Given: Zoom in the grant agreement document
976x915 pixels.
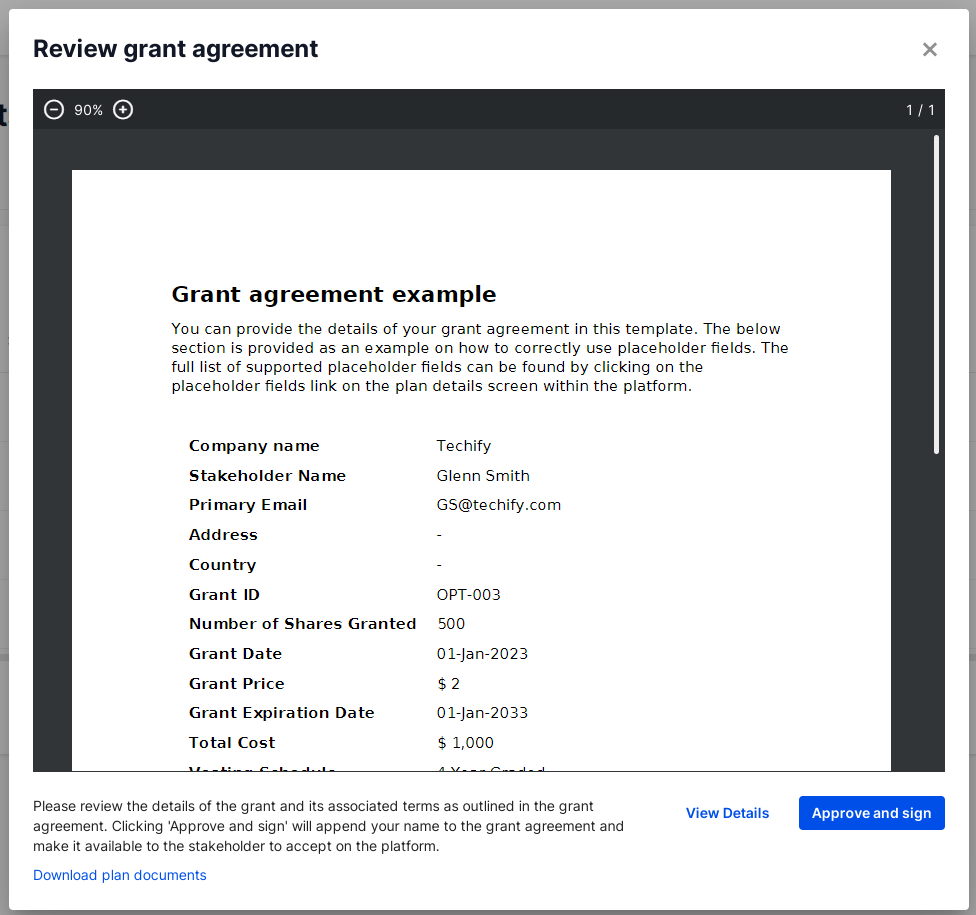Looking at the screenshot, I should [123, 110].
